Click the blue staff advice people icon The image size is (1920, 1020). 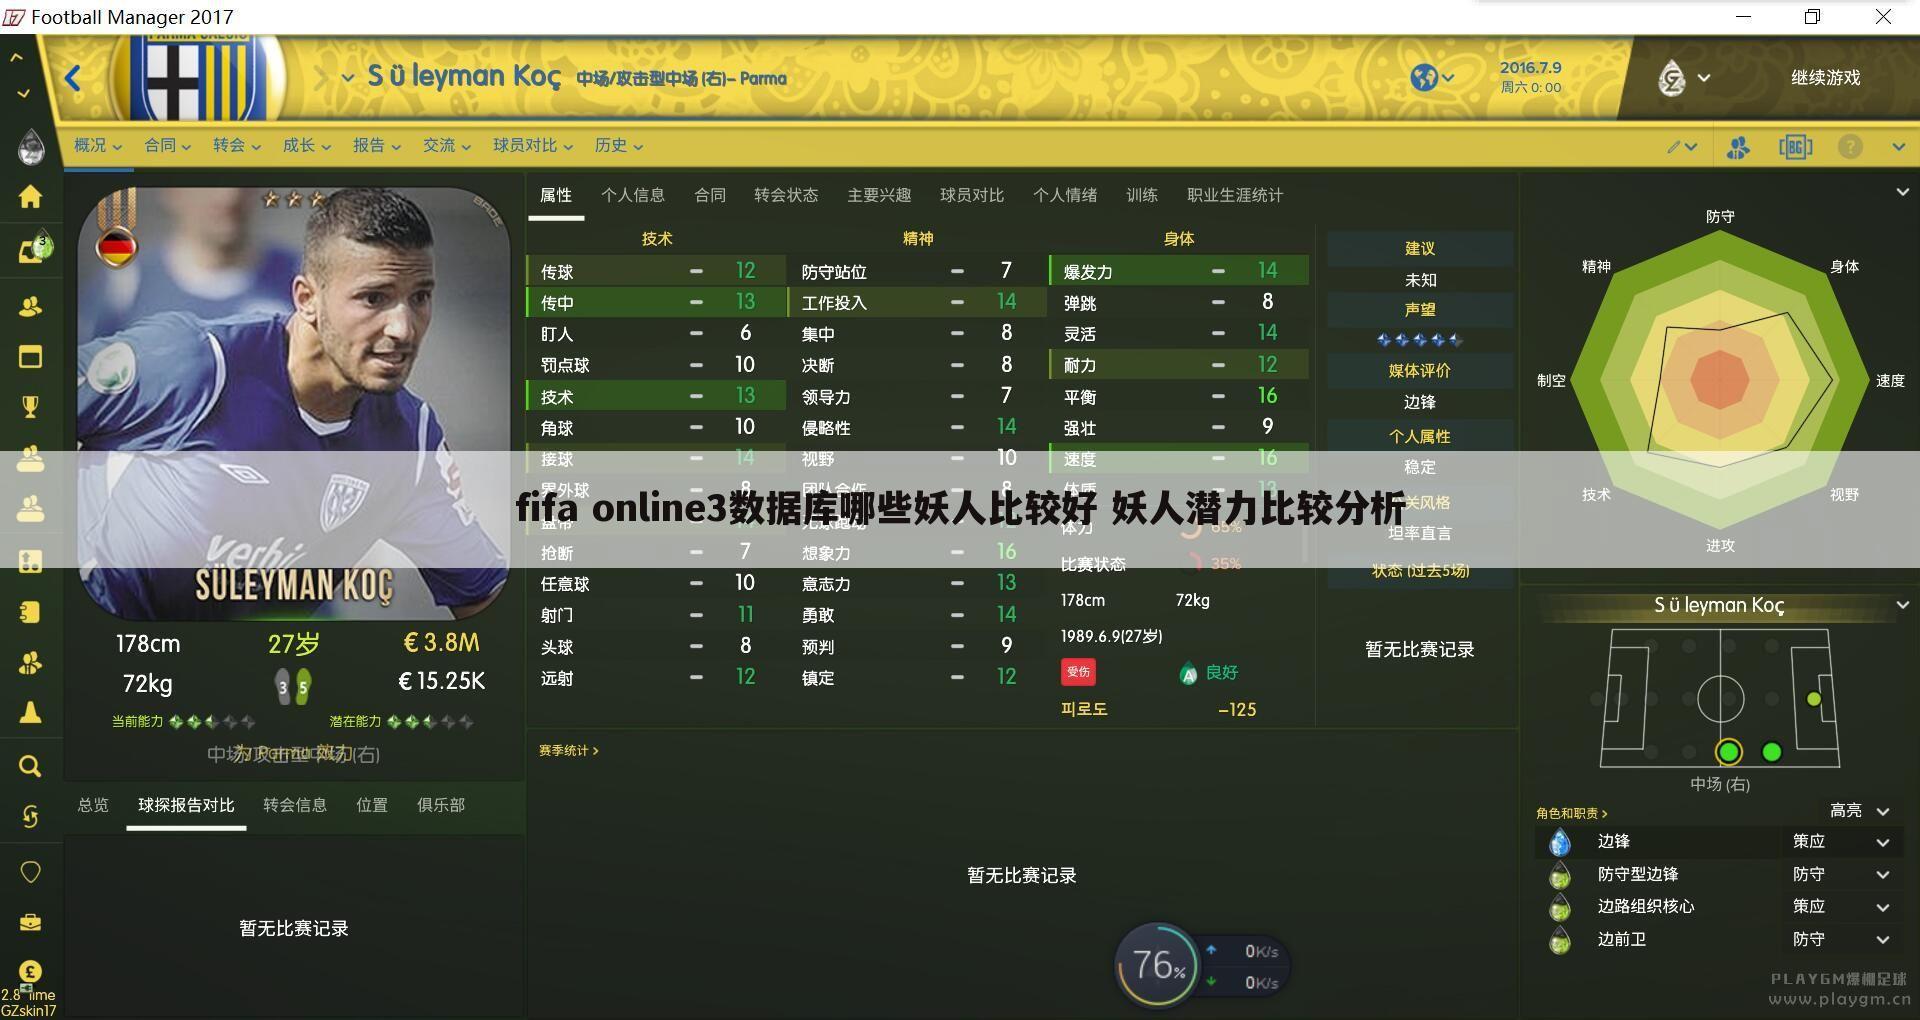pyautogui.click(x=1738, y=147)
